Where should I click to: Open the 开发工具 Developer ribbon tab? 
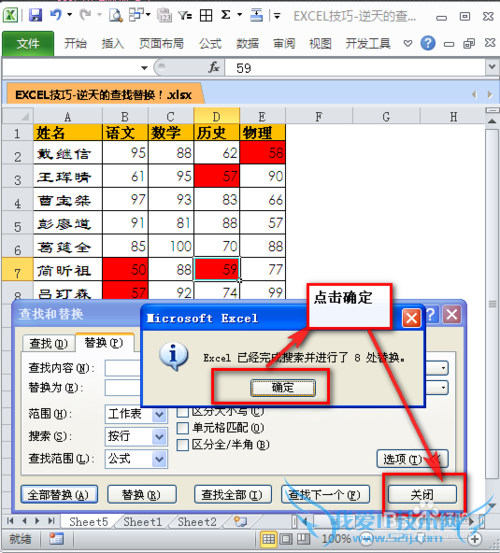click(x=368, y=44)
